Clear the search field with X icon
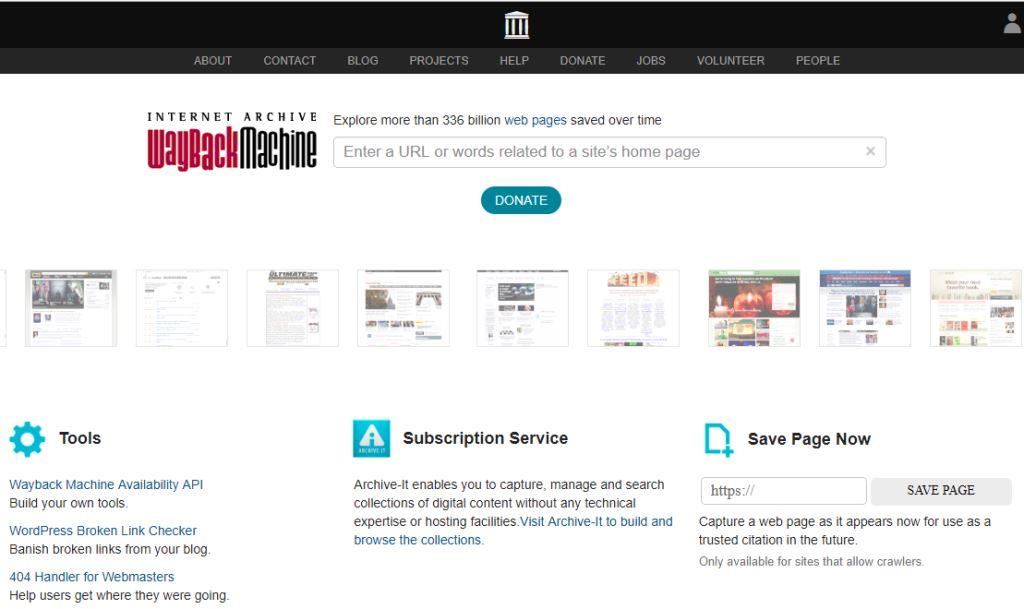Screen dimensions: 1024x609 [x=870, y=151]
